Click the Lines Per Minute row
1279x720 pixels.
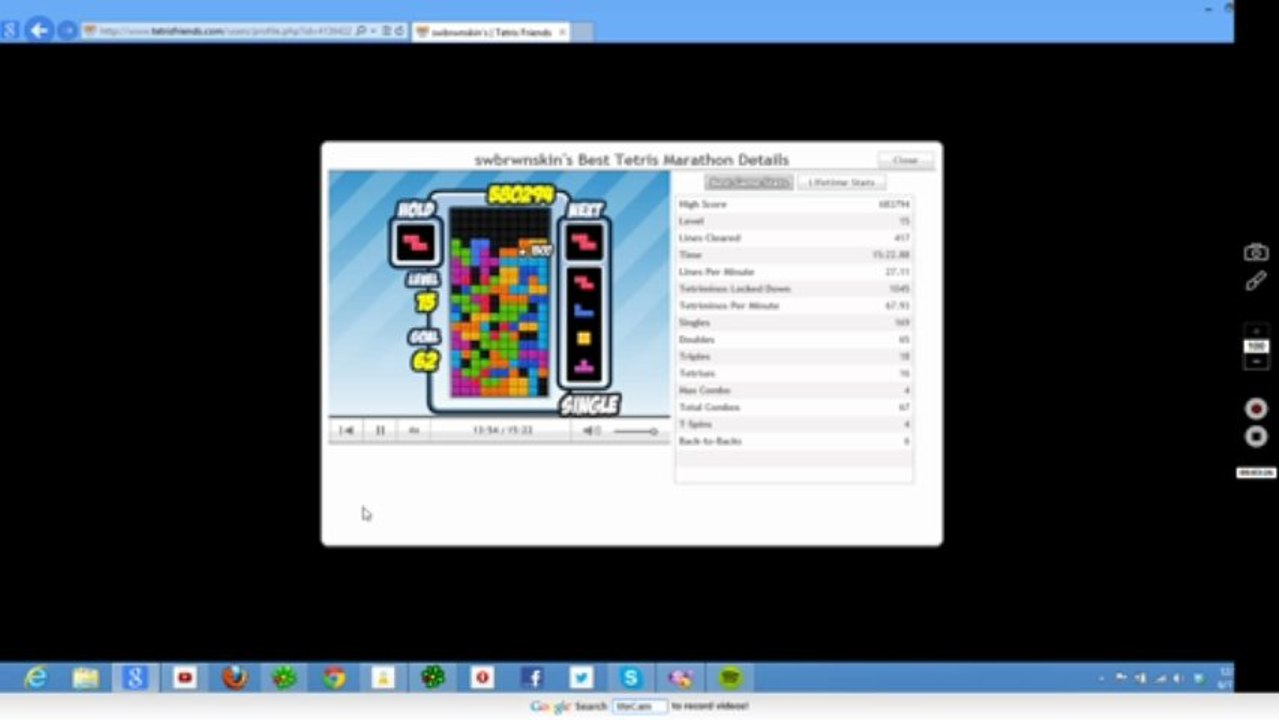click(794, 272)
